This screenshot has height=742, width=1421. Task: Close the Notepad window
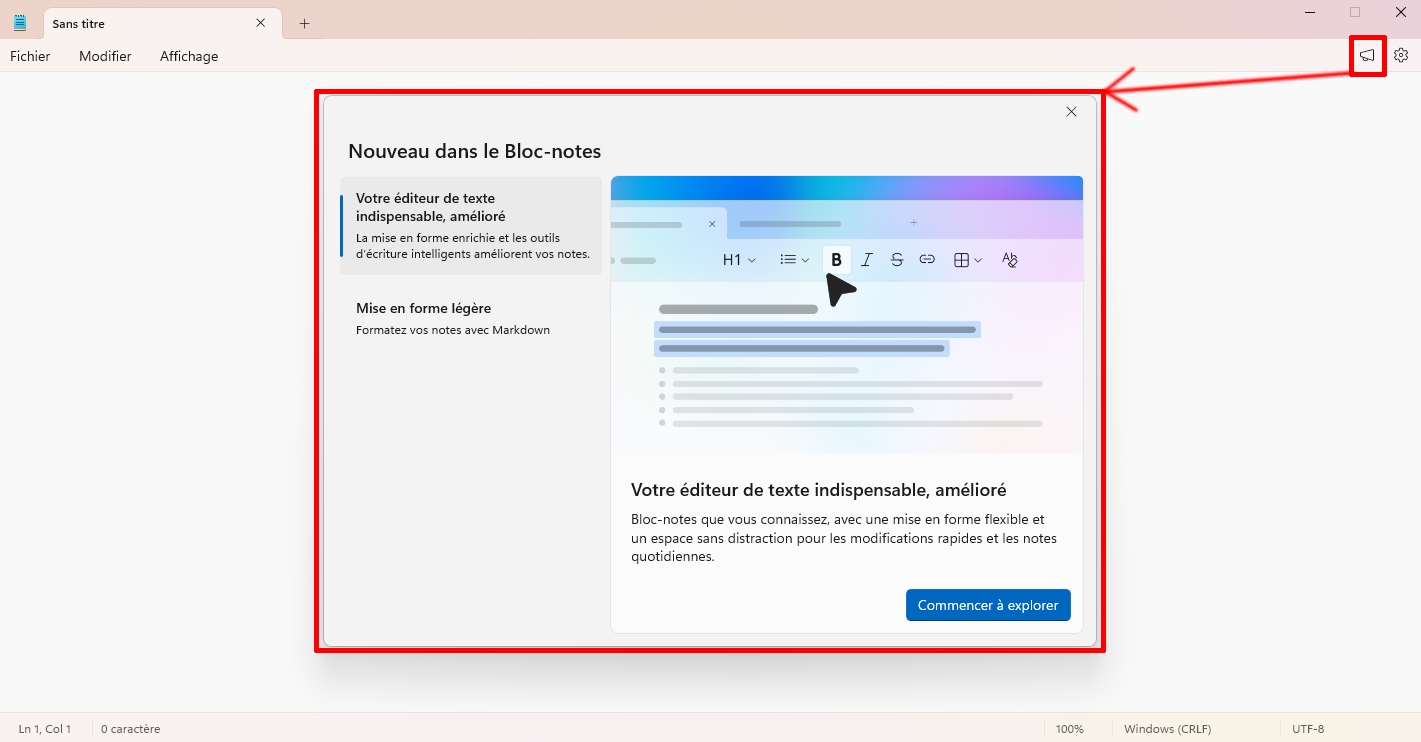tap(1400, 12)
